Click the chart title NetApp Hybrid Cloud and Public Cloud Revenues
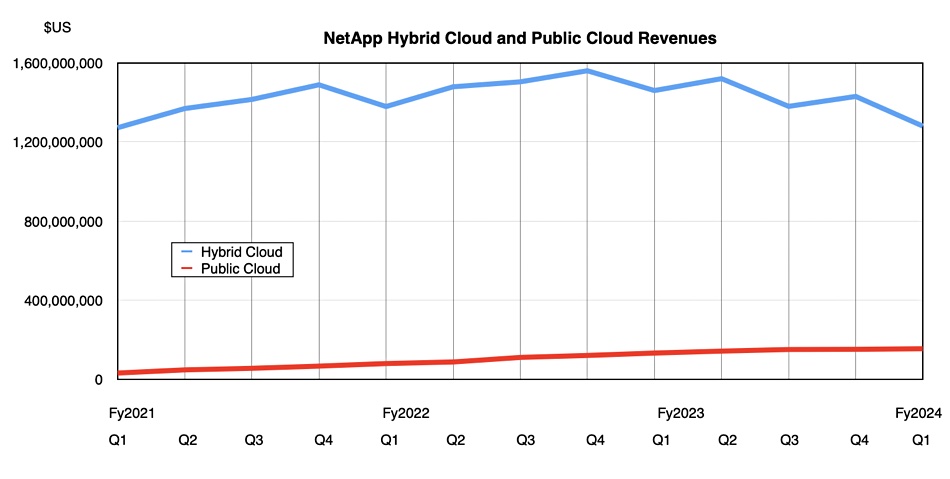Viewport: 950px width, 479px height. pos(520,38)
